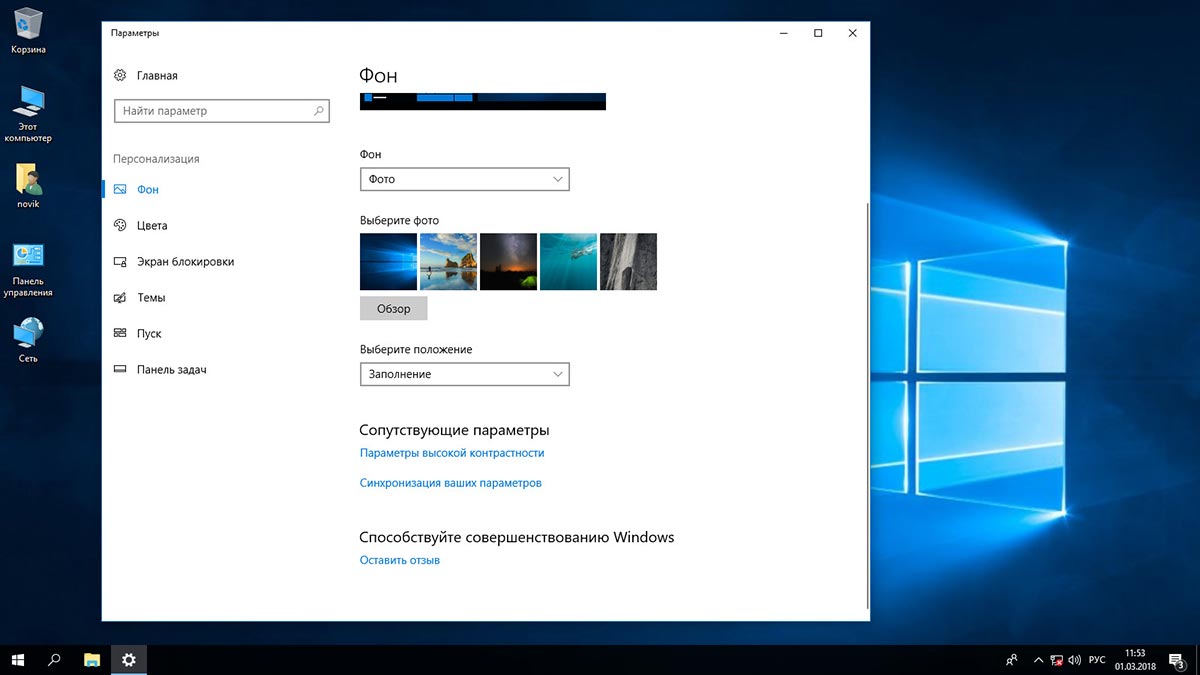Go to Цвета personalization section

coord(152,225)
